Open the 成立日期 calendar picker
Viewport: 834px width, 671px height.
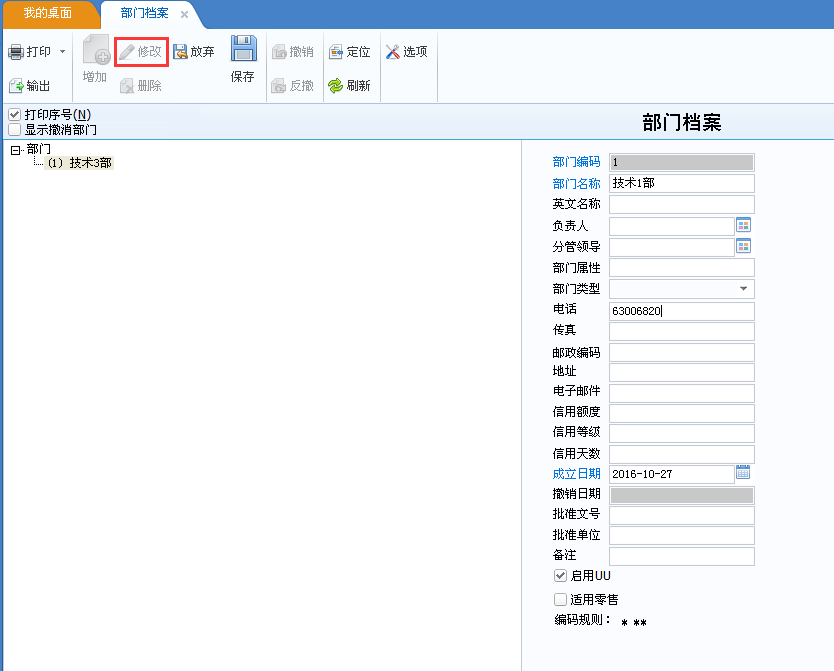743,473
